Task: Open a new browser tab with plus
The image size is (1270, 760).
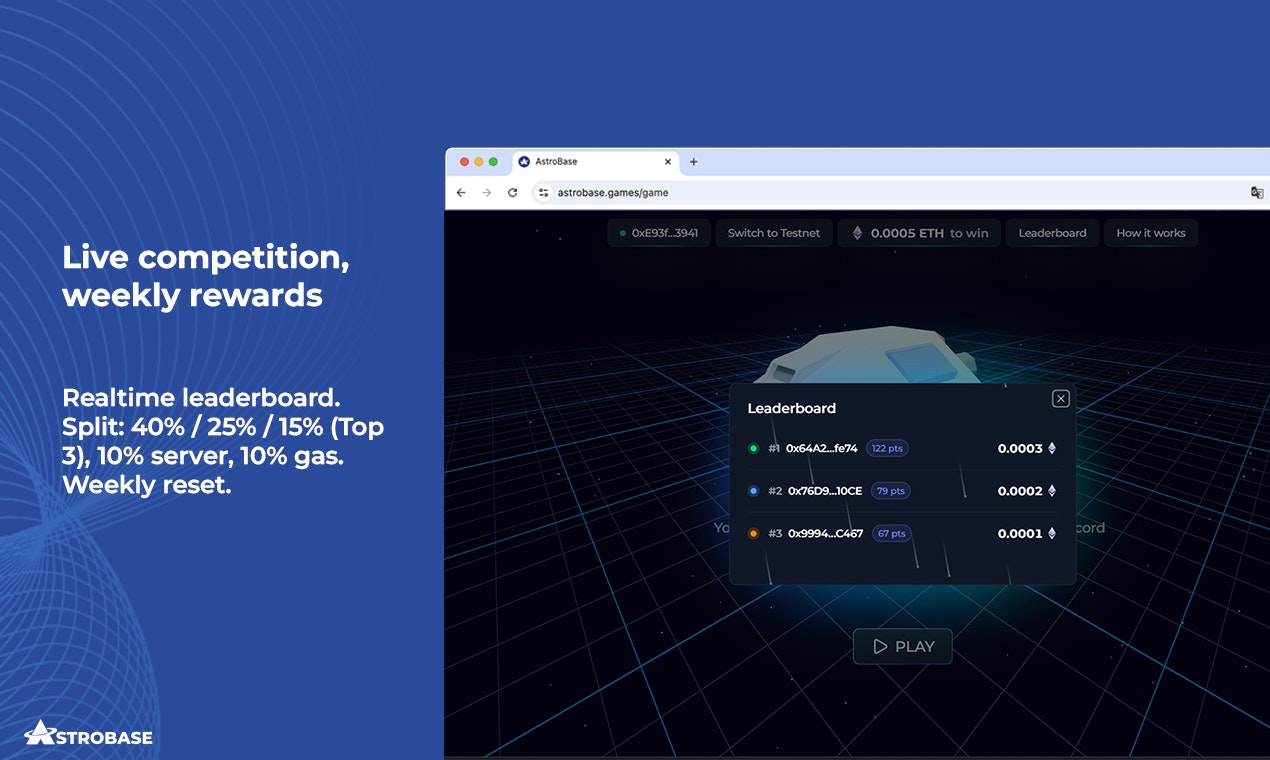Action: coord(694,162)
